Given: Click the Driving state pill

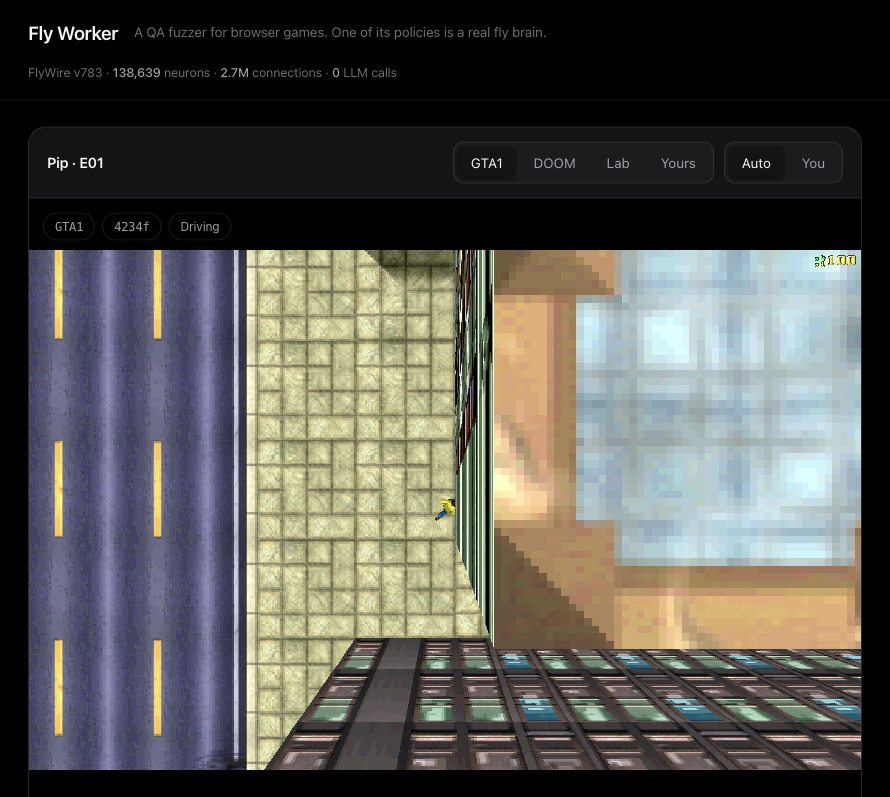Looking at the screenshot, I should click(x=200, y=226).
